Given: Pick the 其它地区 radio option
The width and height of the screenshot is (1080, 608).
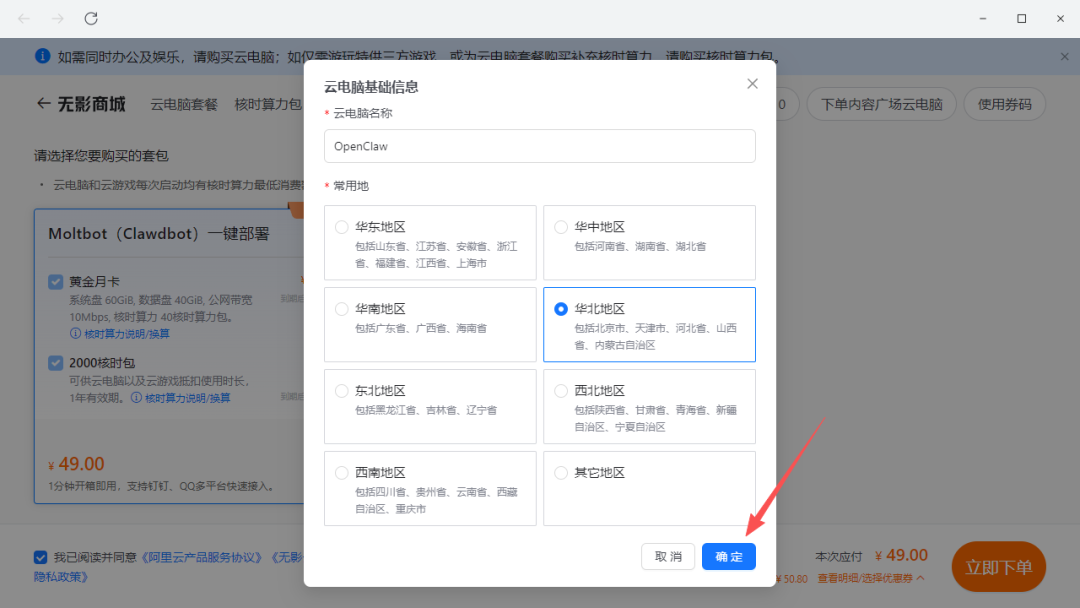Looking at the screenshot, I should (561, 473).
